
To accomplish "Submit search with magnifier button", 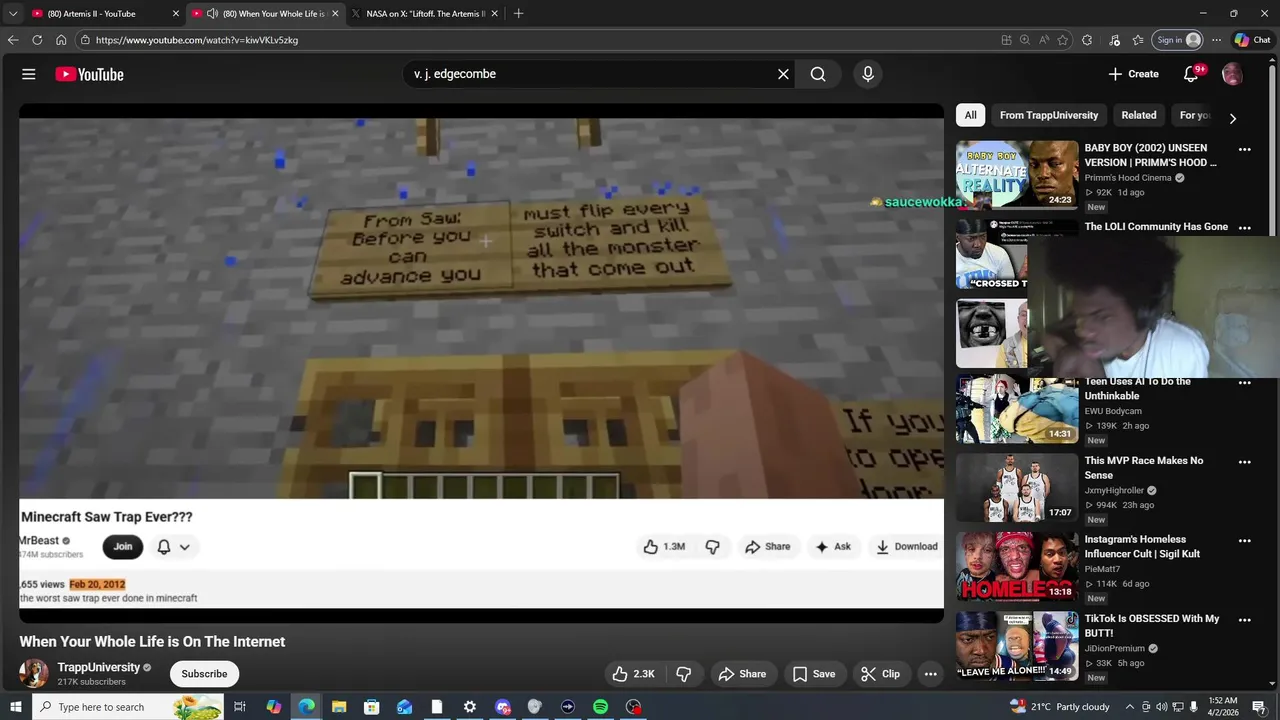I will (818, 74).
